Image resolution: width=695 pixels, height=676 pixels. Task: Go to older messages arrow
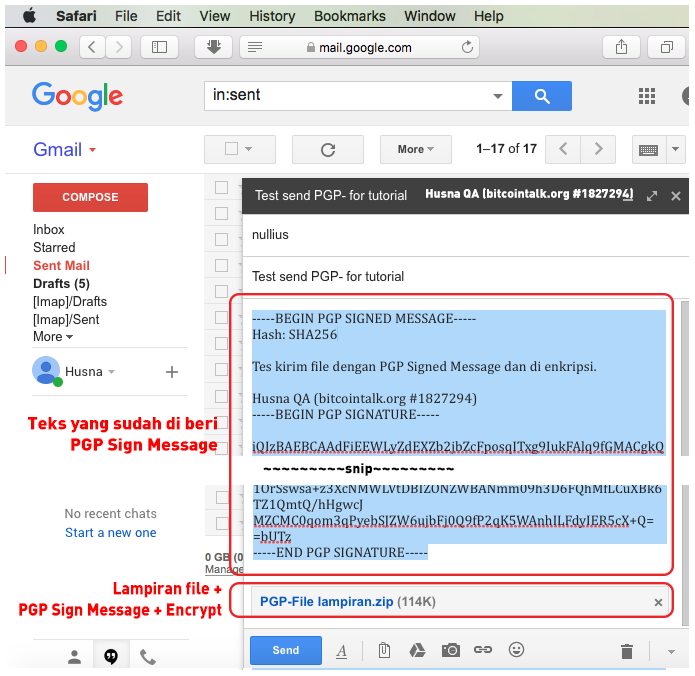coord(598,149)
